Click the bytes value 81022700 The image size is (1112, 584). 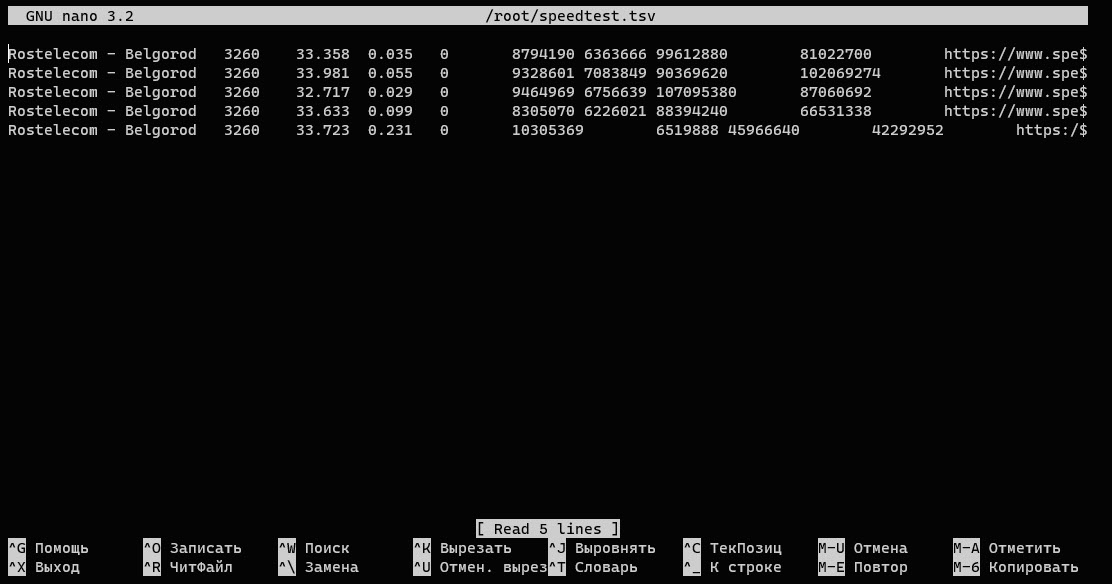(836, 54)
